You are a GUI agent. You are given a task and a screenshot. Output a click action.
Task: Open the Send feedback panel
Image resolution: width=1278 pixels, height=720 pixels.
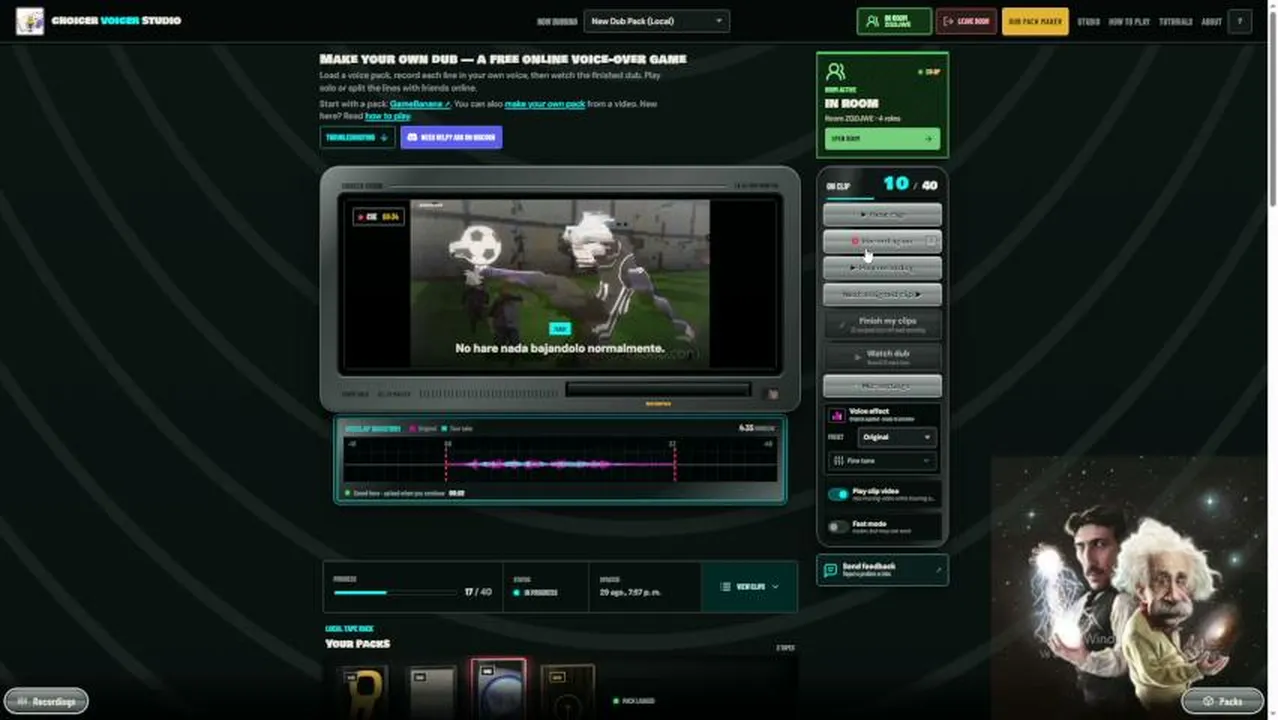point(882,570)
